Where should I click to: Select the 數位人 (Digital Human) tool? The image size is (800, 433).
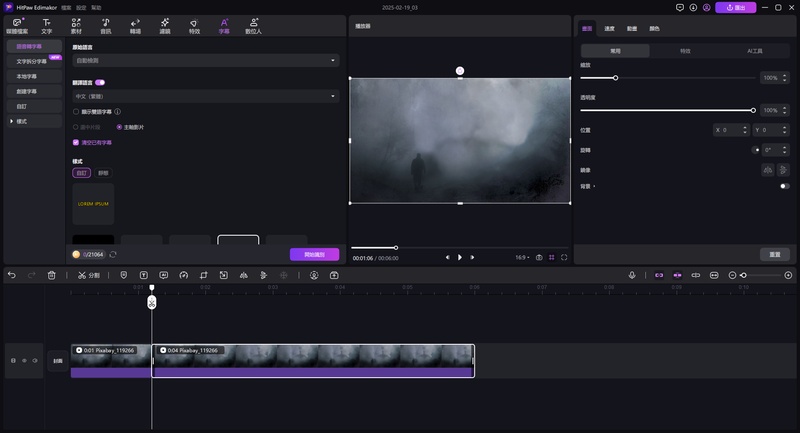(x=253, y=25)
